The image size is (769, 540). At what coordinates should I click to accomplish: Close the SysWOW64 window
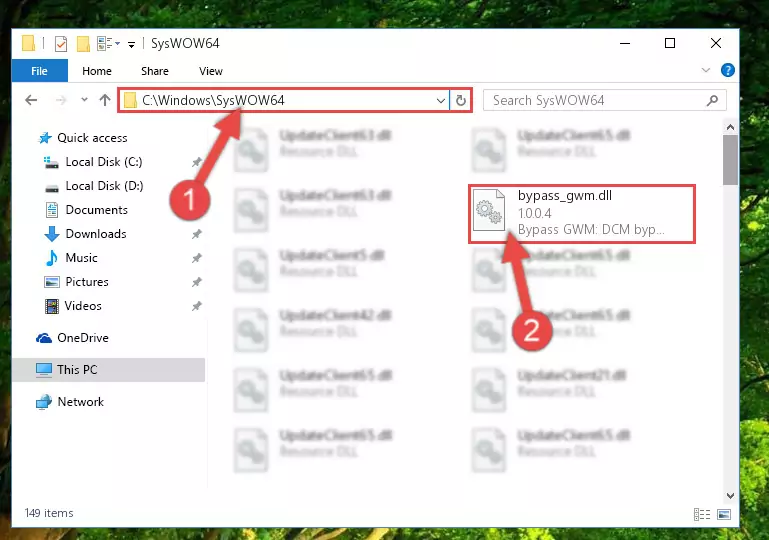(716, 44)
